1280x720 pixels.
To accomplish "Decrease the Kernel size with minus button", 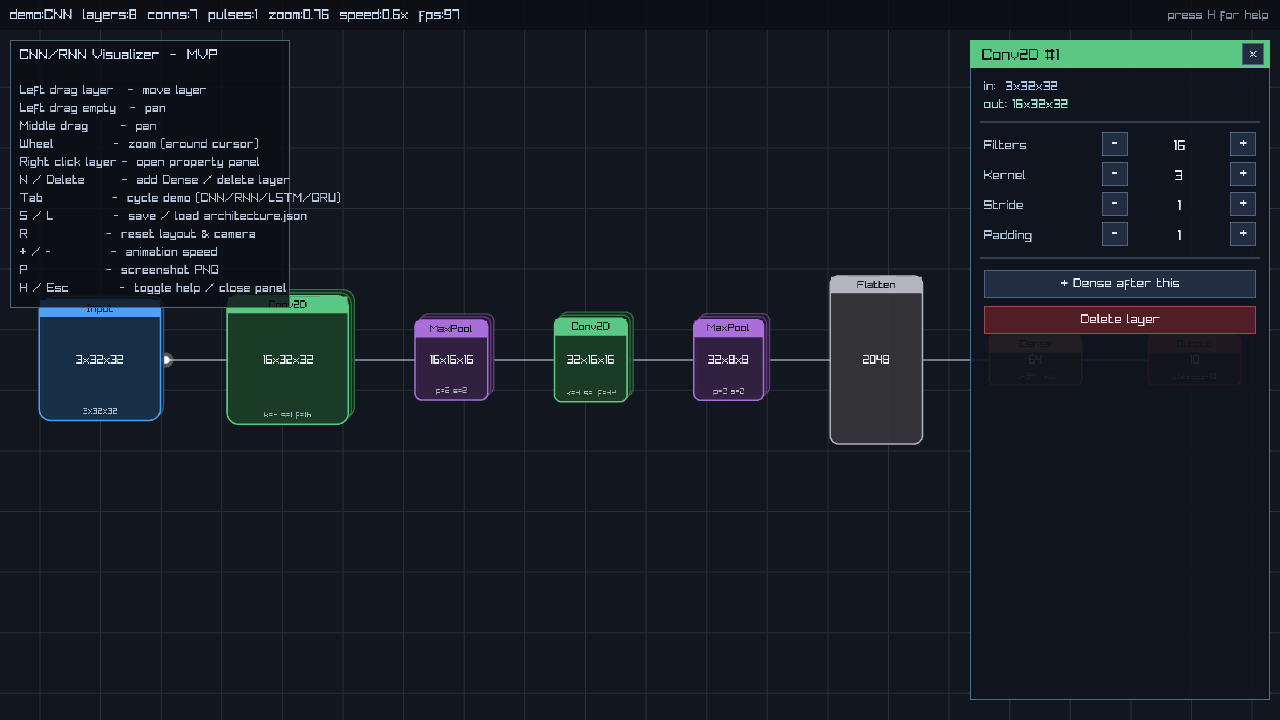I will 1115,174.
